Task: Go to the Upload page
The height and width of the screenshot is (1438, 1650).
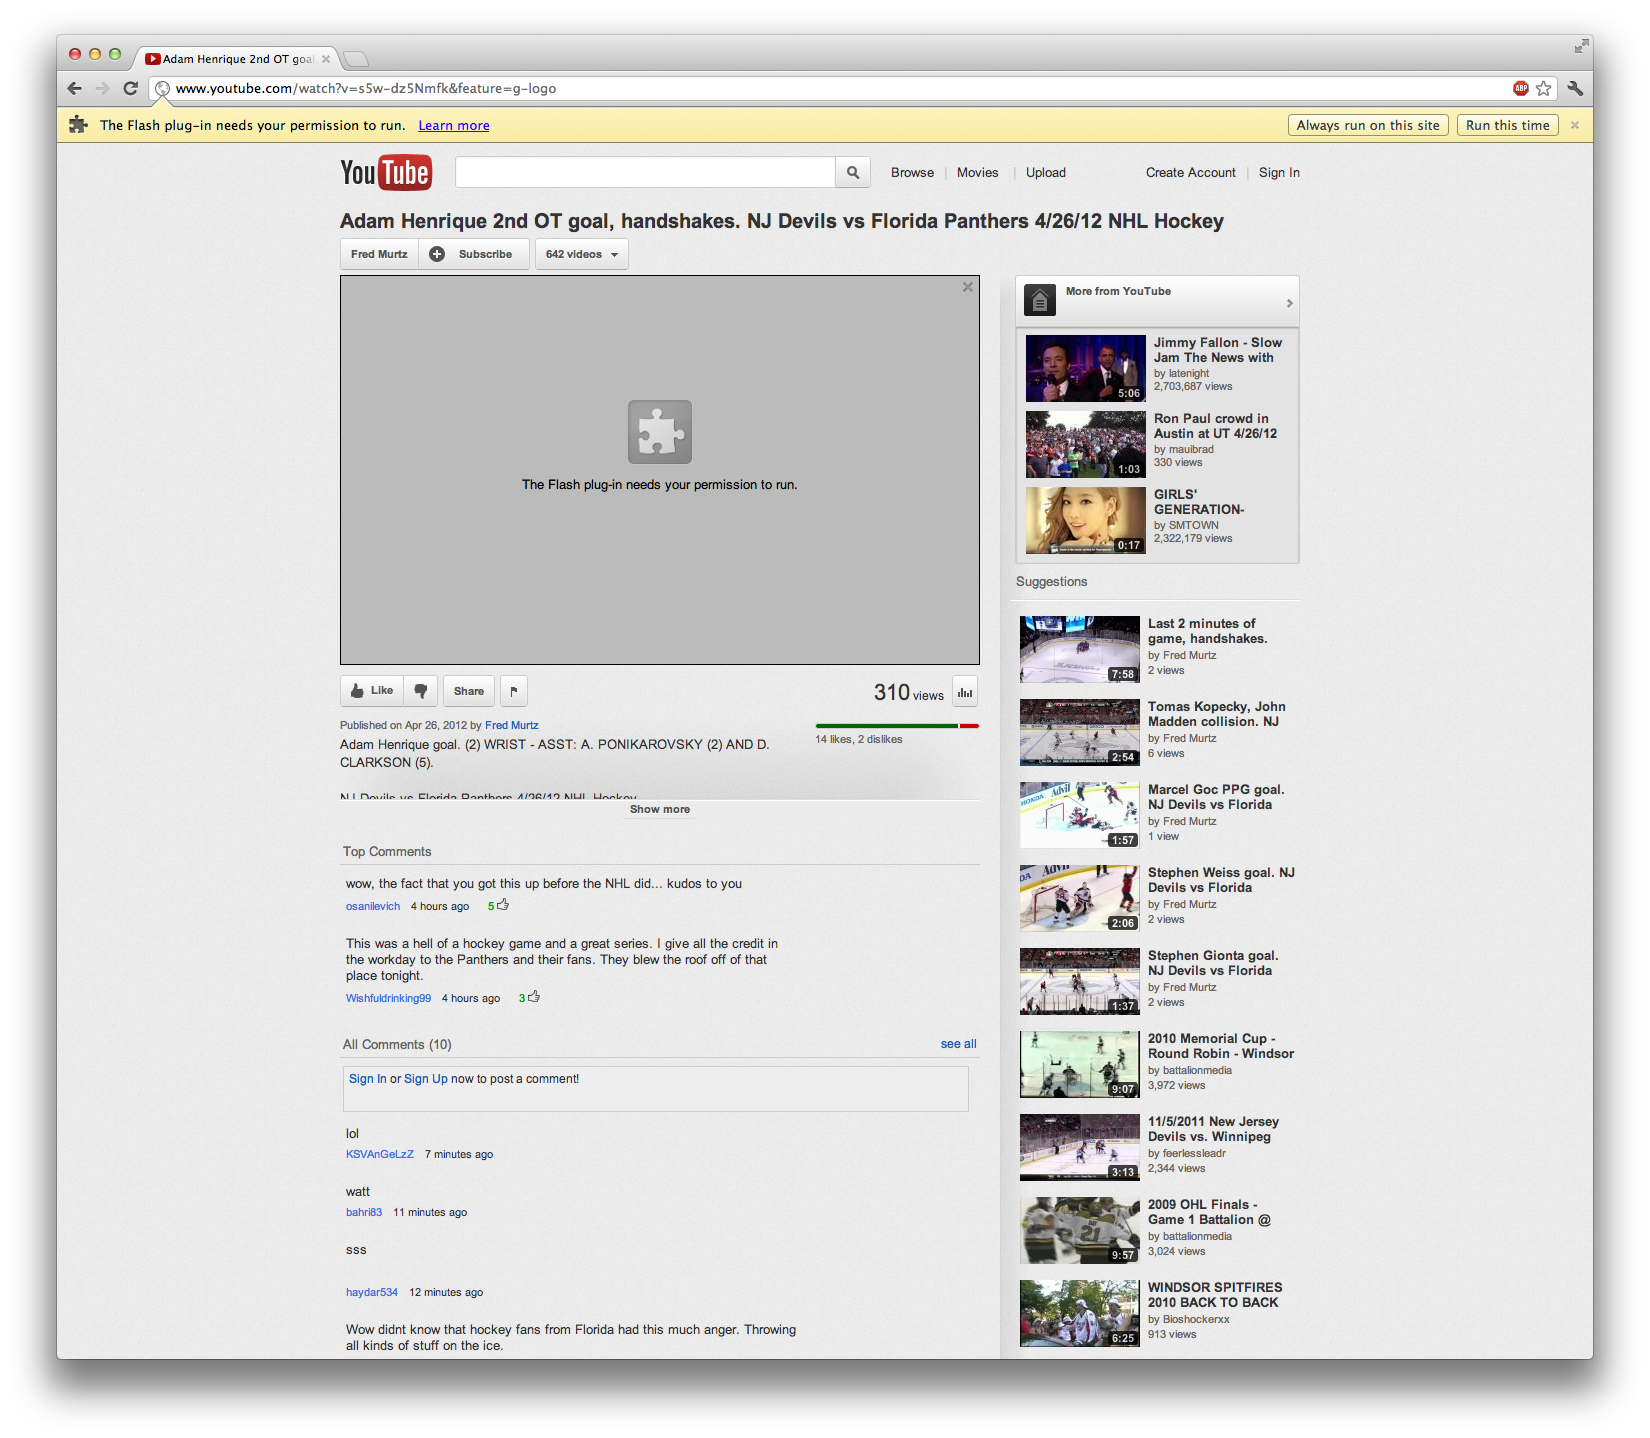Action: coord(1045,172)
